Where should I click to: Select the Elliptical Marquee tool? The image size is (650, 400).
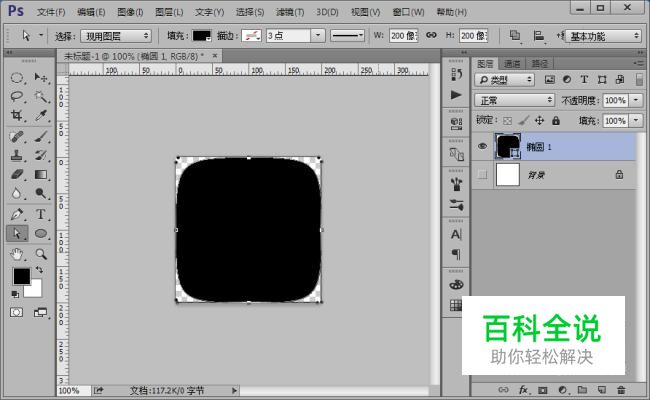click(x=17, y=78)
